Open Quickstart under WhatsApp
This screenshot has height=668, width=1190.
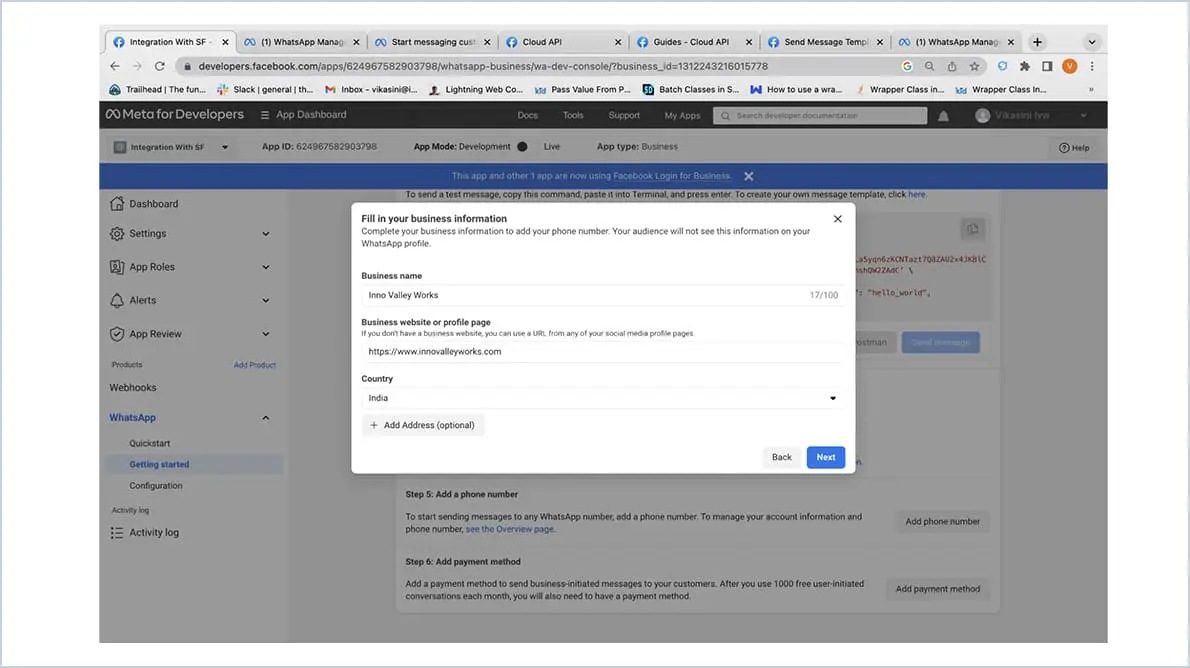150,443
